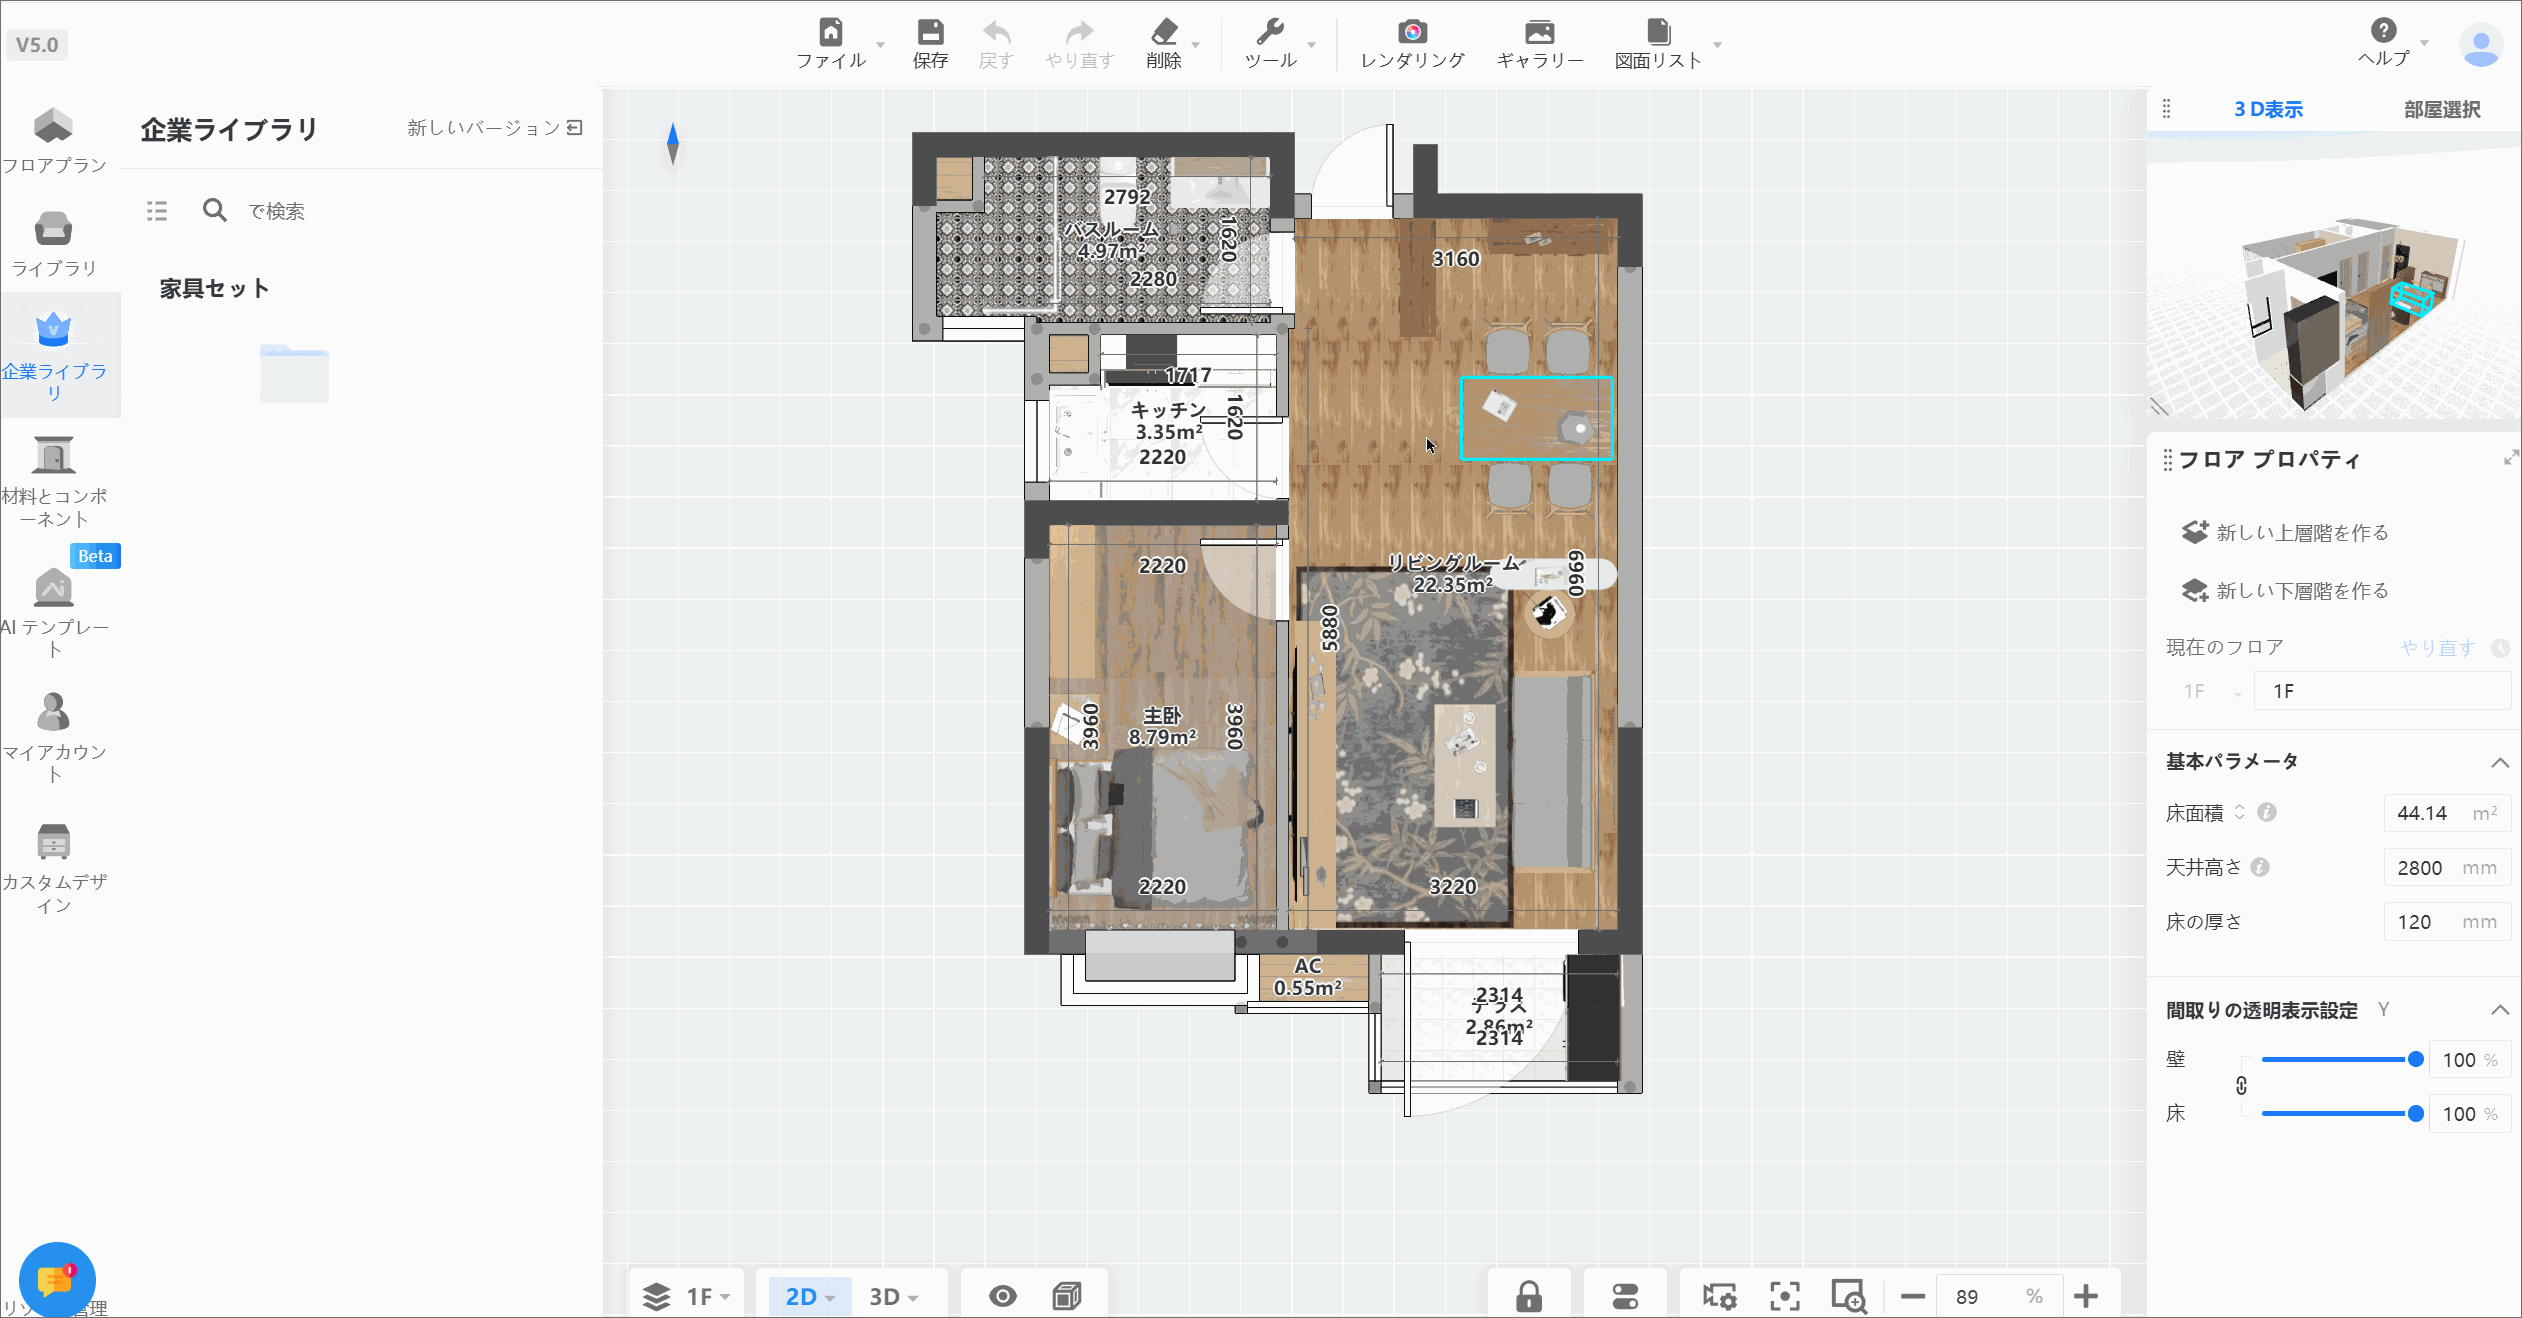Image resolution: width=2522 pixels, height=1318 pixels.
Task: Click the 戻す (Undo) arrow
Action: (x=996, y=33)
